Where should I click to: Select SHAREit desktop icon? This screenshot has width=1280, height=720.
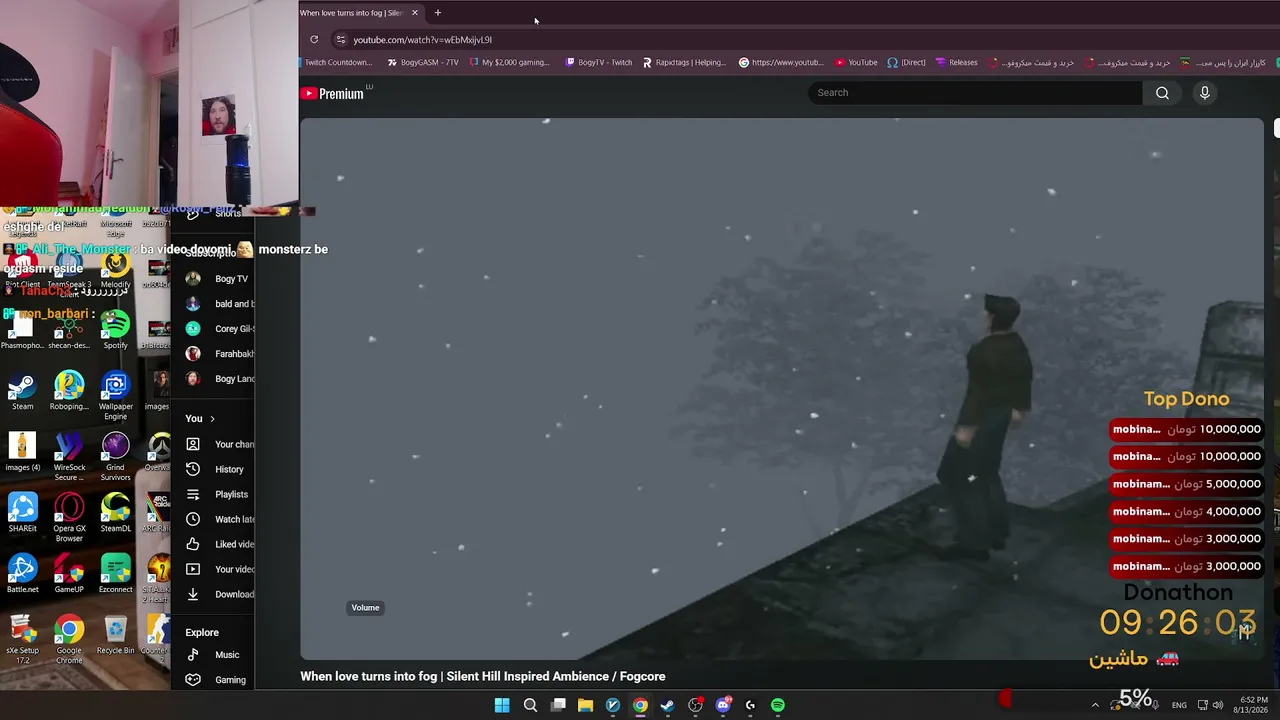(23, 513)
